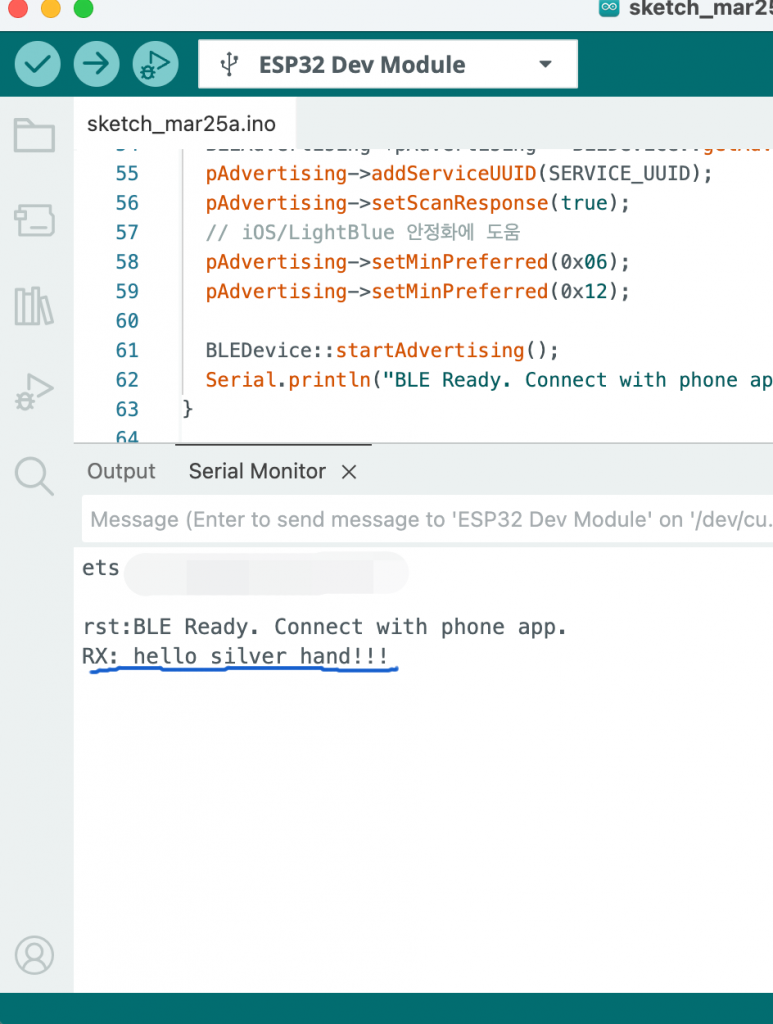Switch to the Output tab

click(x=121, y=472)
